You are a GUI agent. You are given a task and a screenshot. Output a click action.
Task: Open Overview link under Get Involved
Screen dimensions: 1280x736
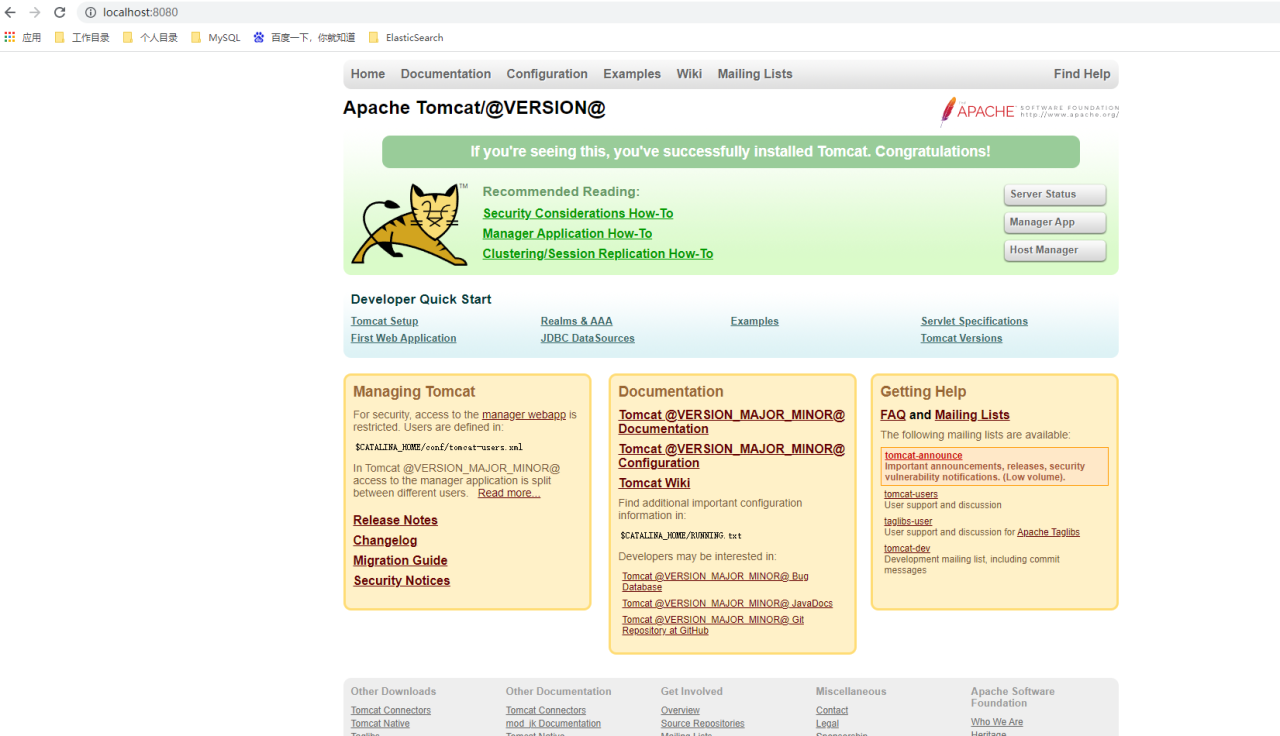[680, 710]
